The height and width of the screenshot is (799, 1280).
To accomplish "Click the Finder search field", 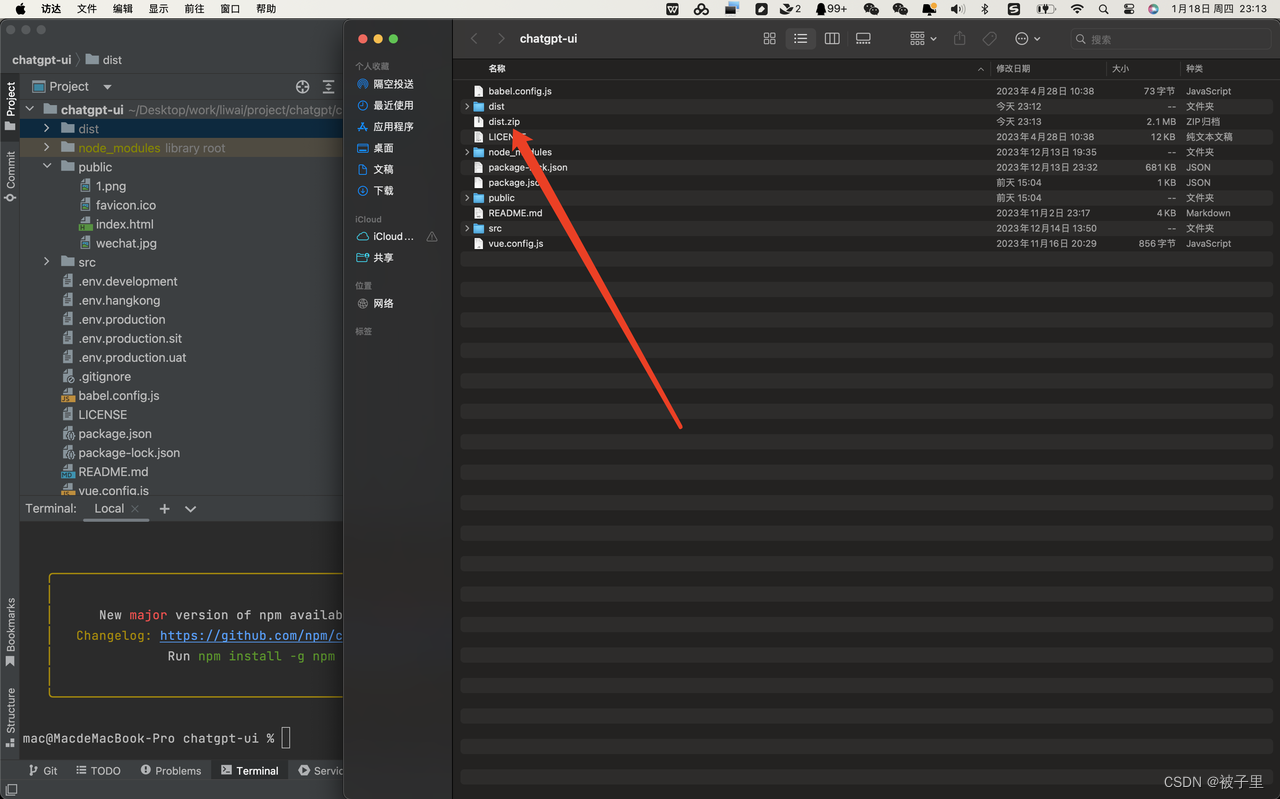I will pos(1170,39).
